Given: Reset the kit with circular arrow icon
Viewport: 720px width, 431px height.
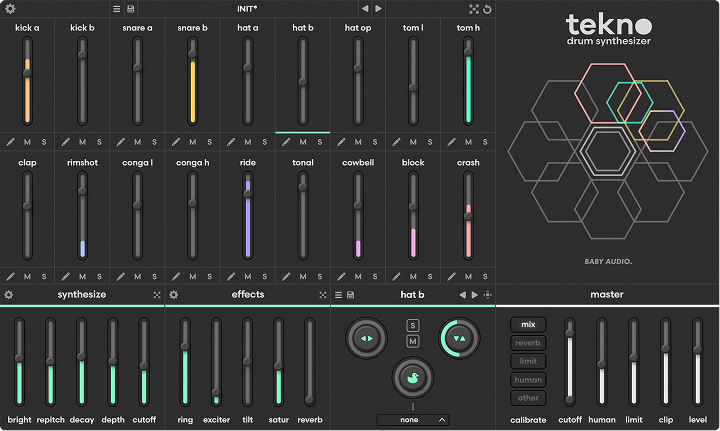Looking at the screenshot, I should coord(487,9).
